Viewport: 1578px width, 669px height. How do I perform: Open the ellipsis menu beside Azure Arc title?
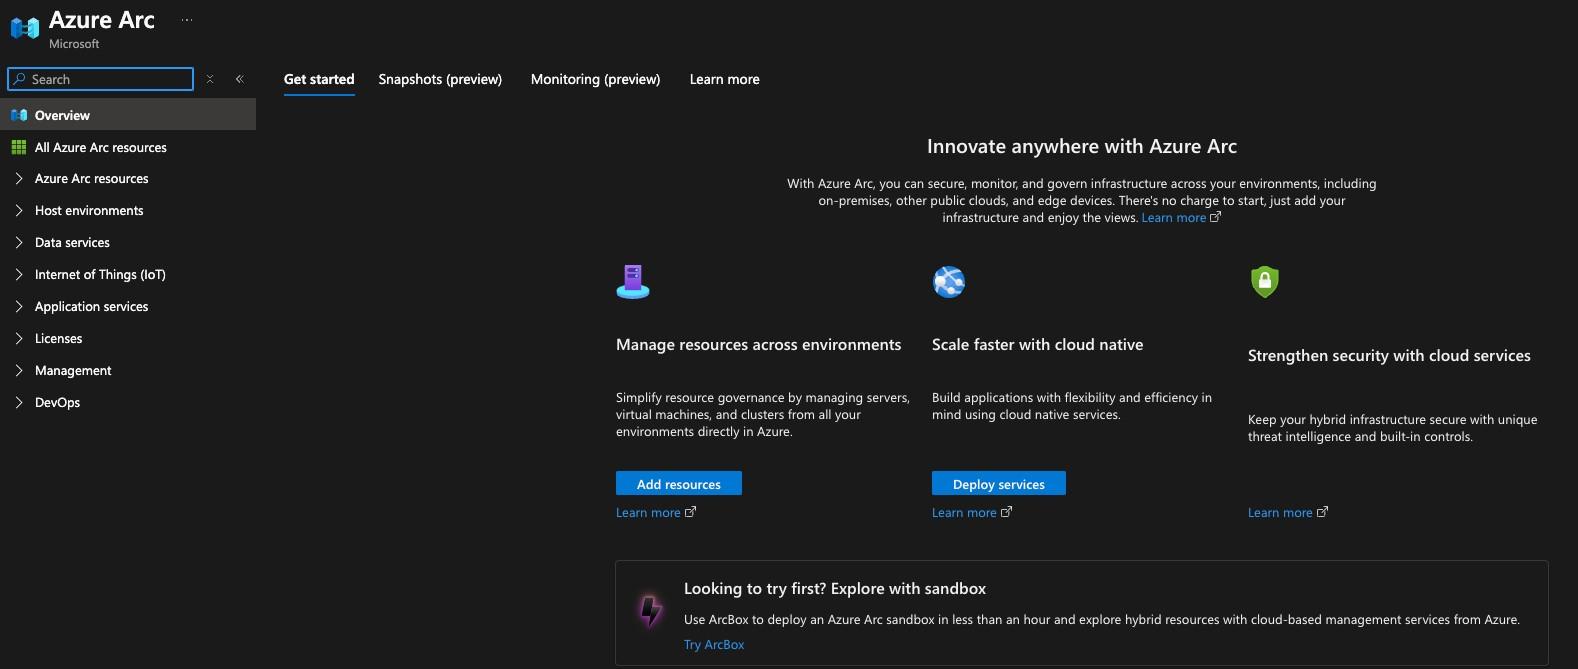[x=187, y=20]
